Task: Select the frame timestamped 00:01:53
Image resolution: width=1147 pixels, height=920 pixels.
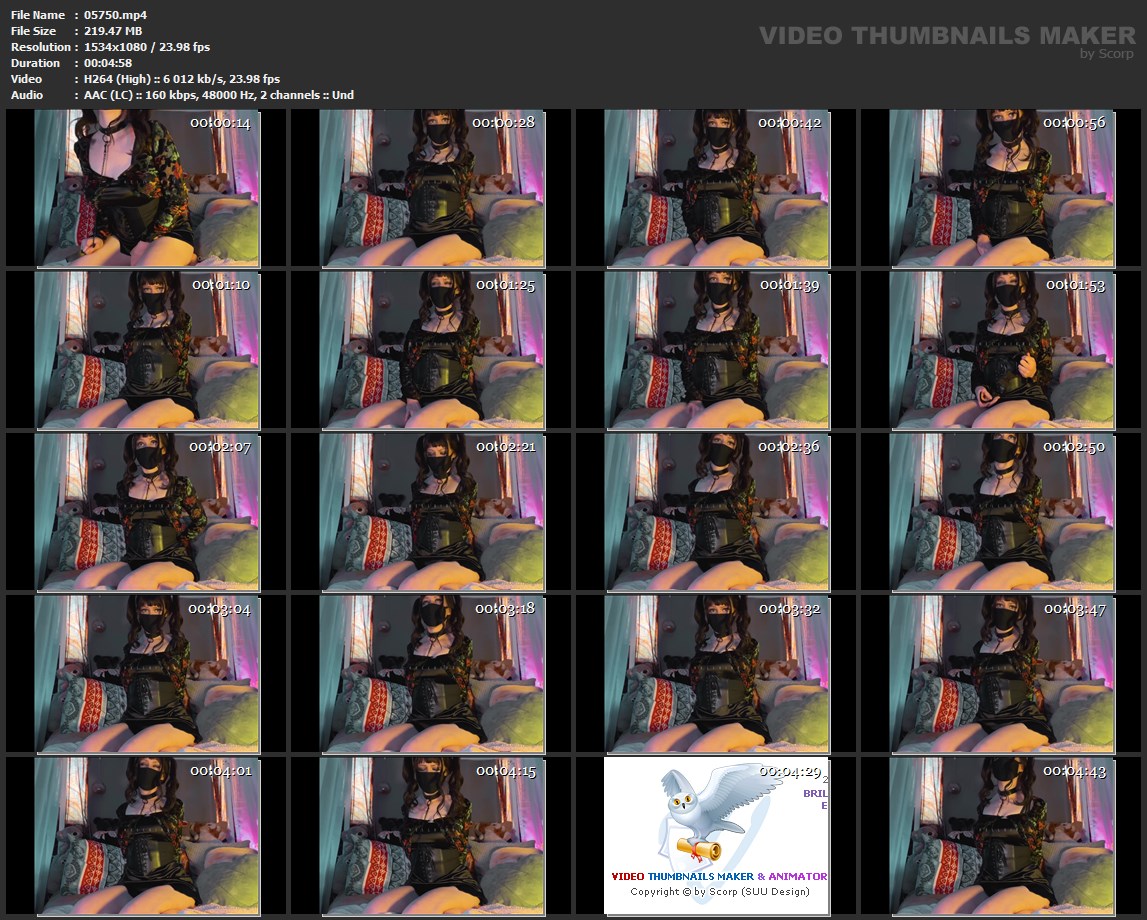Action: 1002,350
